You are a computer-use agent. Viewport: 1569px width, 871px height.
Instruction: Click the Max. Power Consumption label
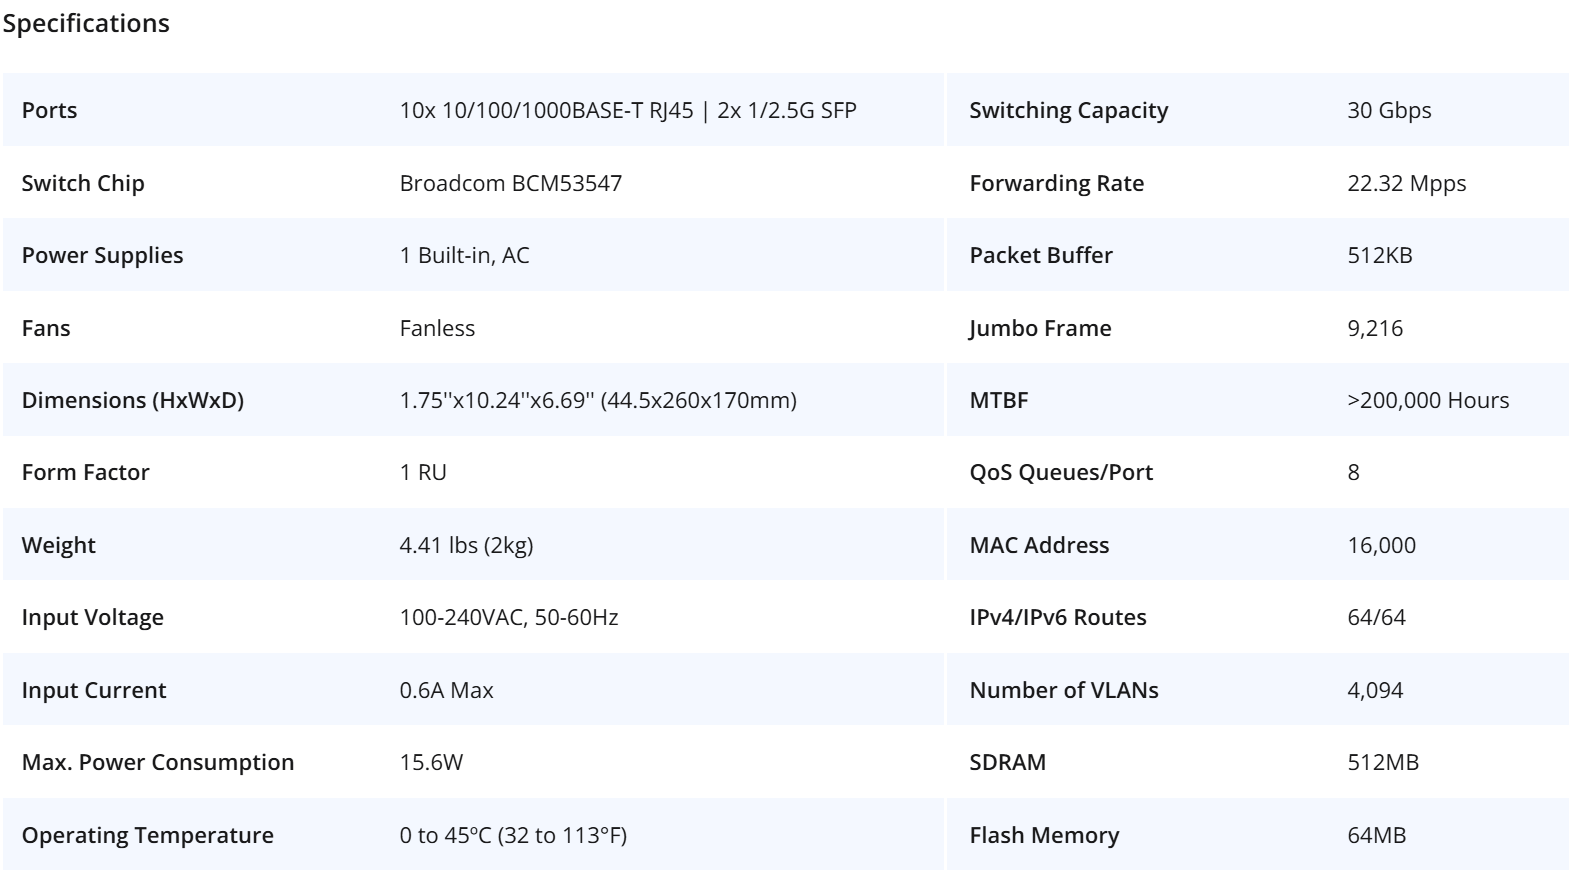(x=158, y=762)
